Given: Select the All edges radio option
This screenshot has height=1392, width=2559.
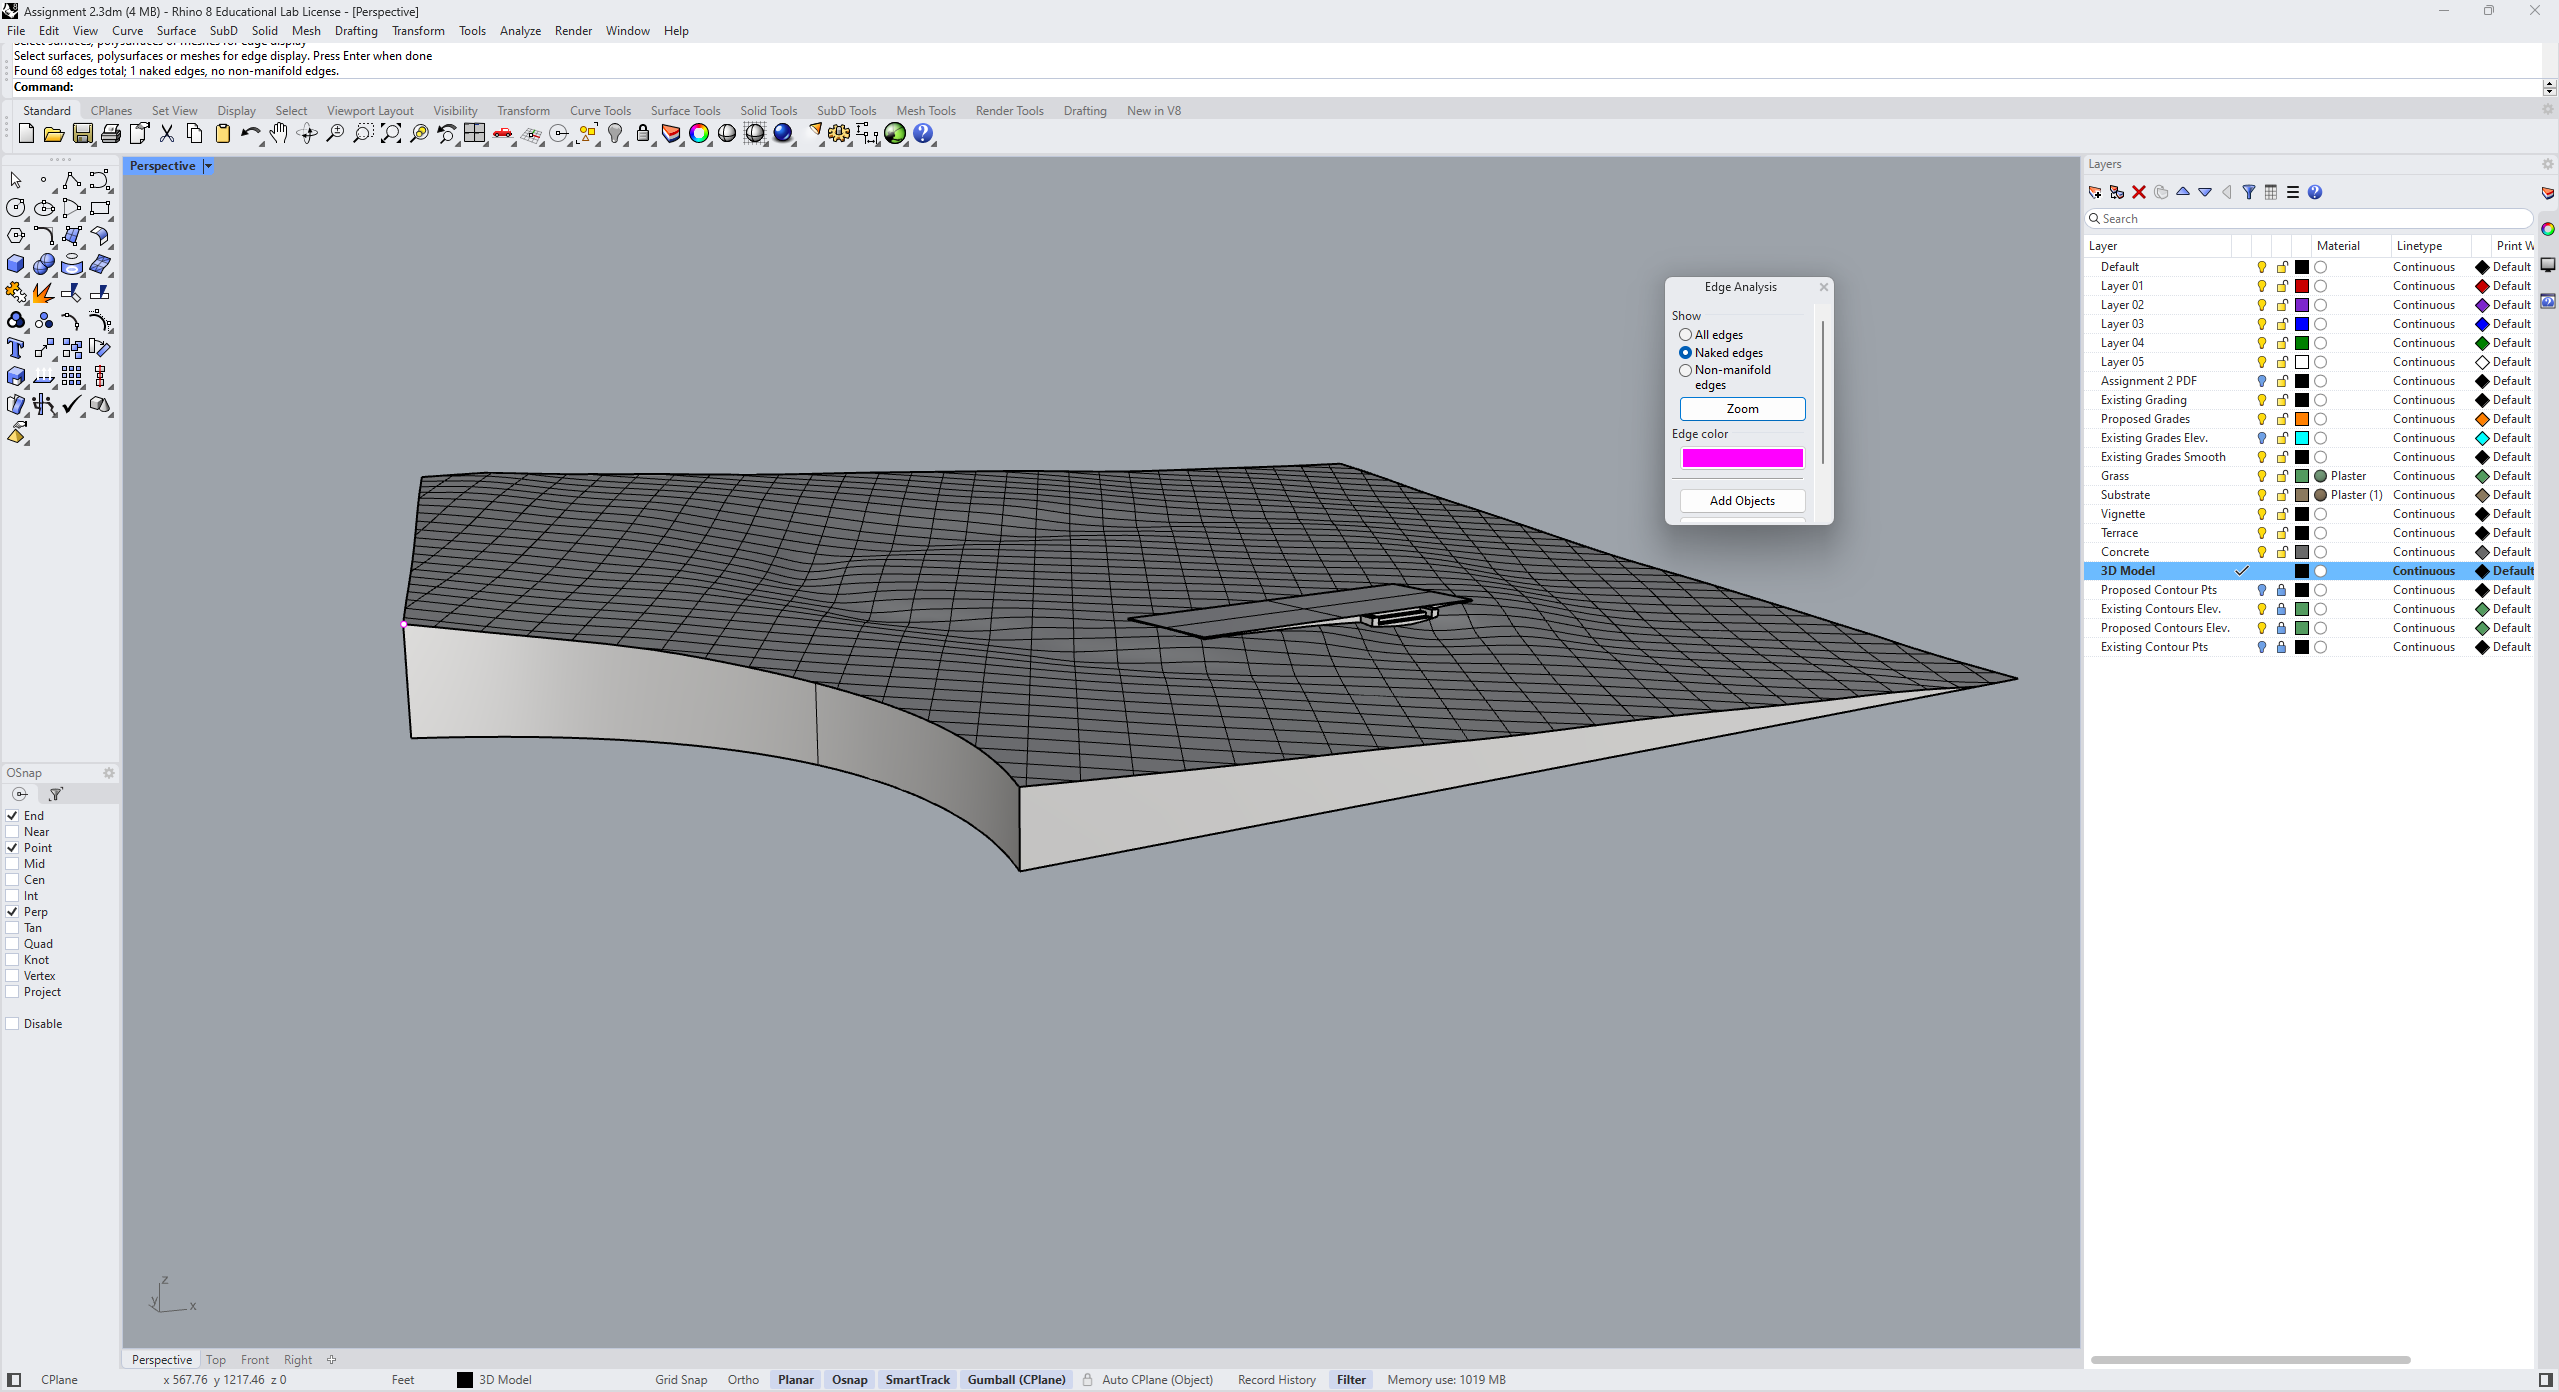Looking at the screenshot, I should coord(1686,335).
